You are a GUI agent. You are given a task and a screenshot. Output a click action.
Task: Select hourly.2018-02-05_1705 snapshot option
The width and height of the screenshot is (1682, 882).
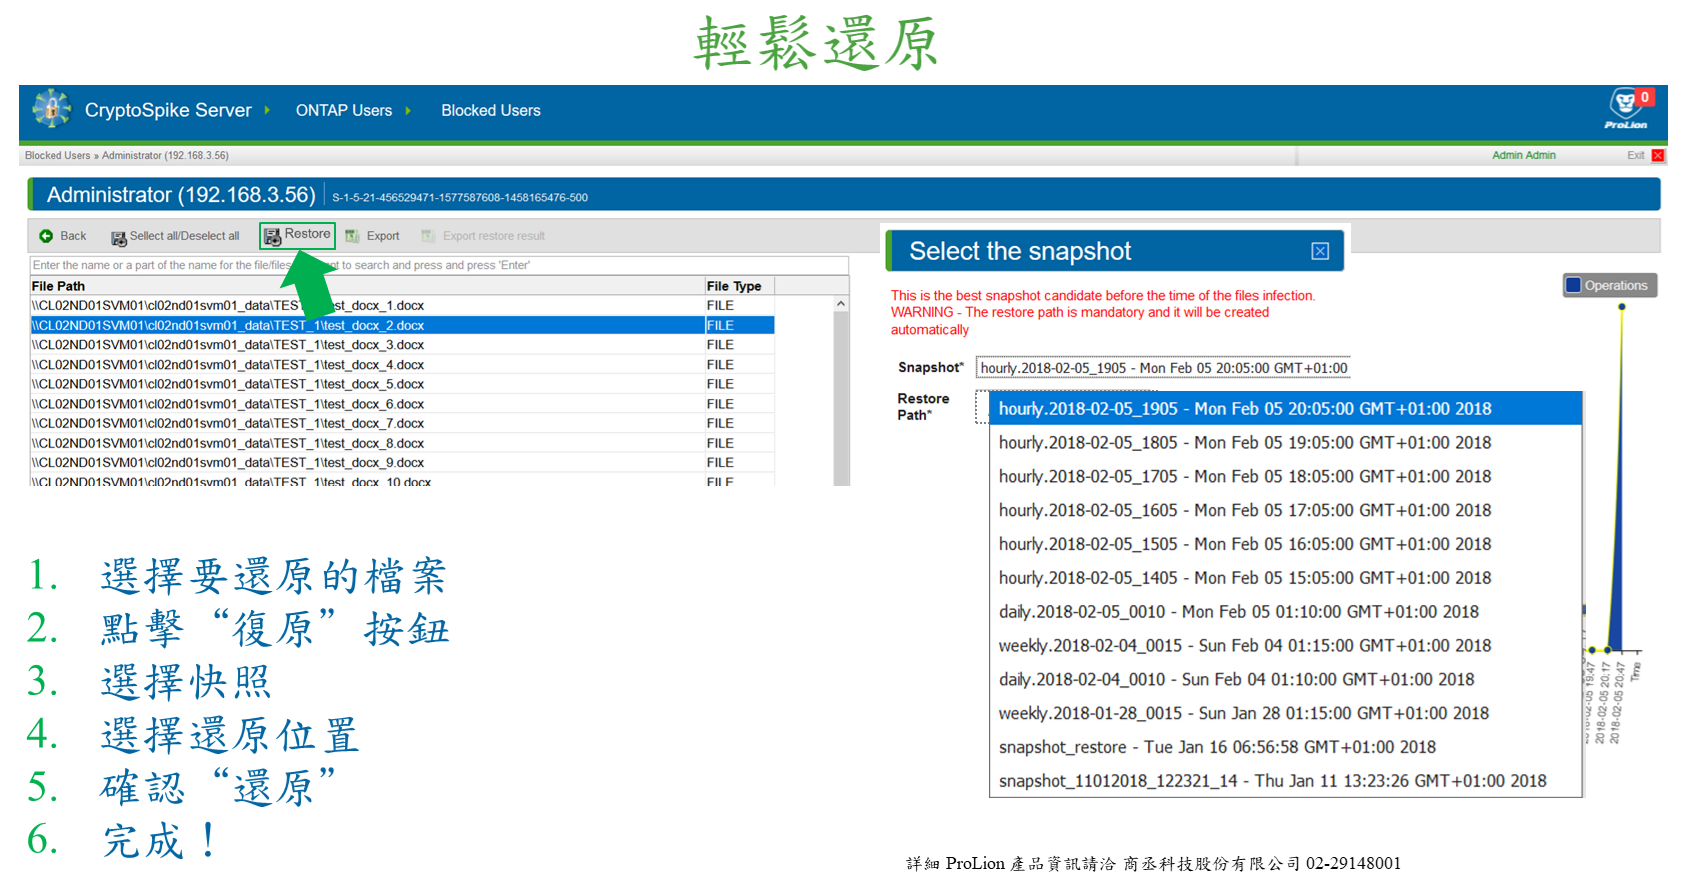pos(1285,476)
